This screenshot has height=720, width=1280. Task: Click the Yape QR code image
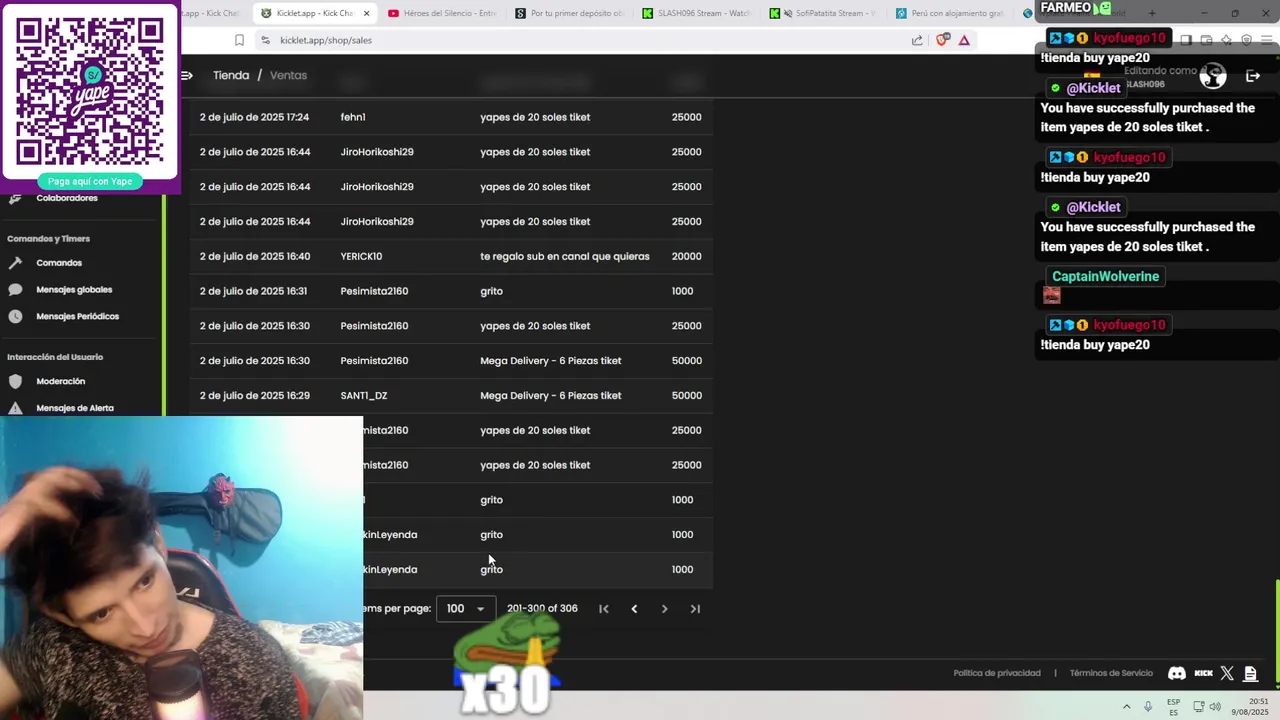[90, 90]
